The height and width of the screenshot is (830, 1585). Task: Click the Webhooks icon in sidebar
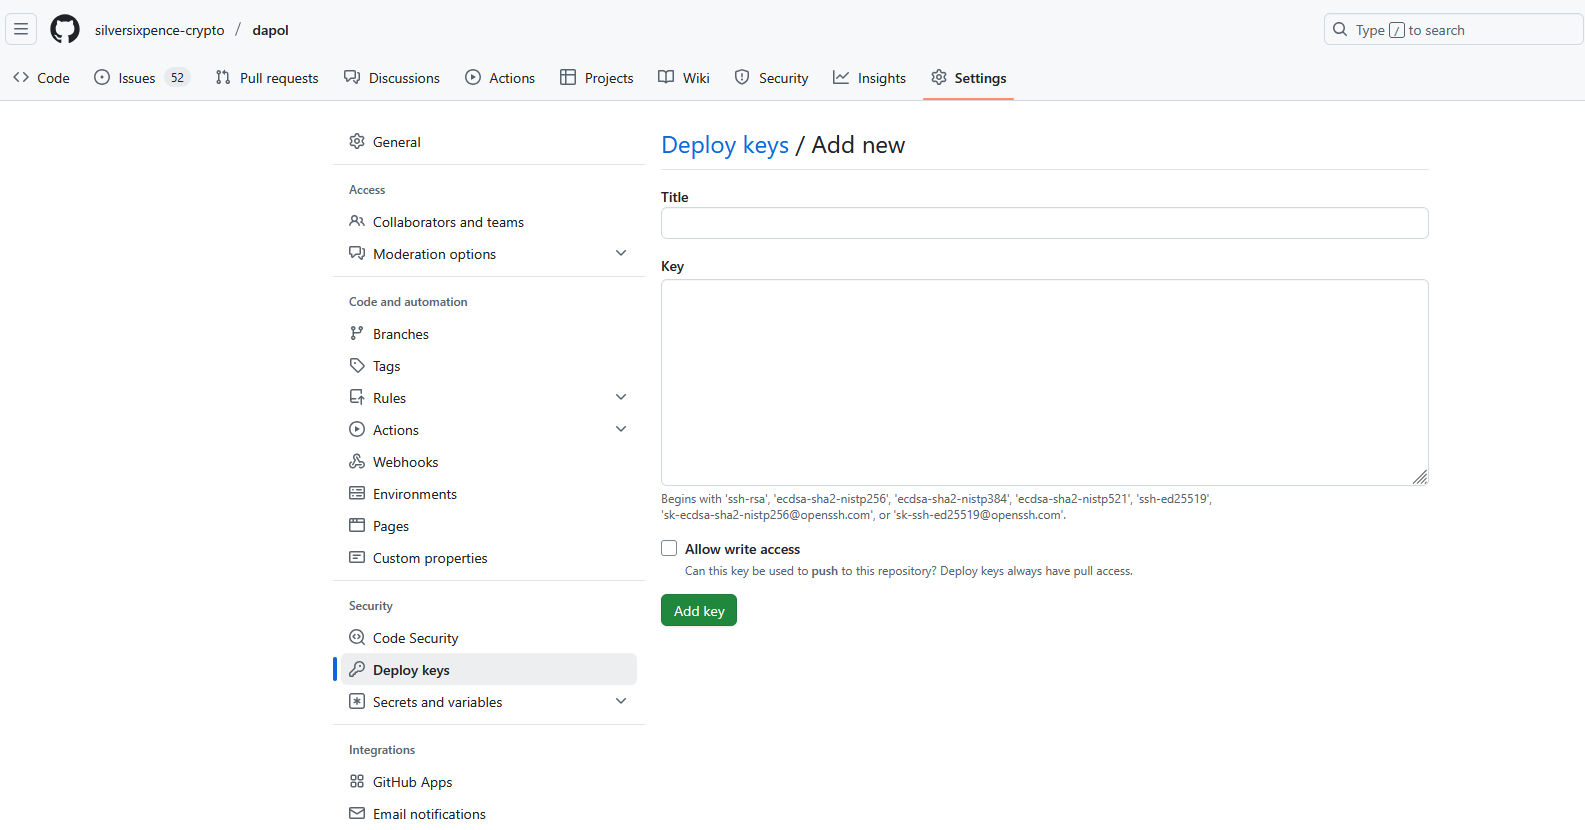pos(357,462)
